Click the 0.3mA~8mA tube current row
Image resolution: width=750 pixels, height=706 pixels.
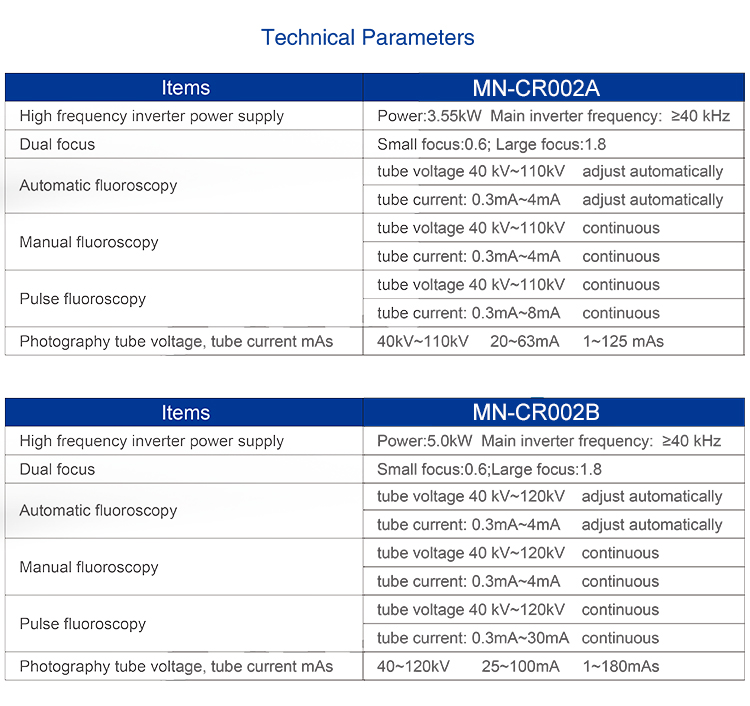coord(518,313)
